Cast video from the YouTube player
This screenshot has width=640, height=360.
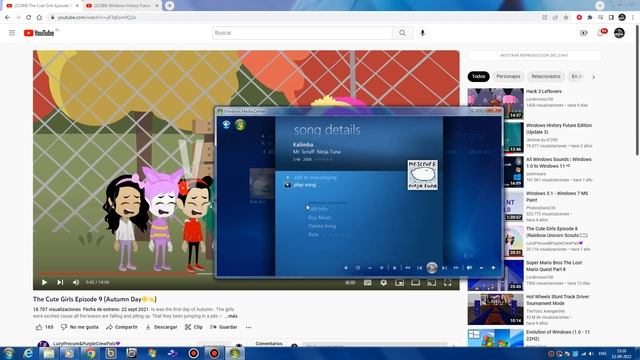(x=431, y=282)
